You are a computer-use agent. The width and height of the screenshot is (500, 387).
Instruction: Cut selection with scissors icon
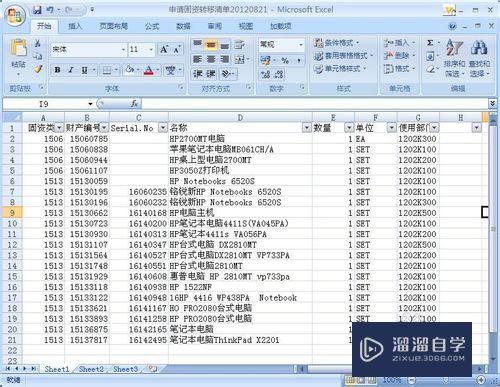(38, 43)
